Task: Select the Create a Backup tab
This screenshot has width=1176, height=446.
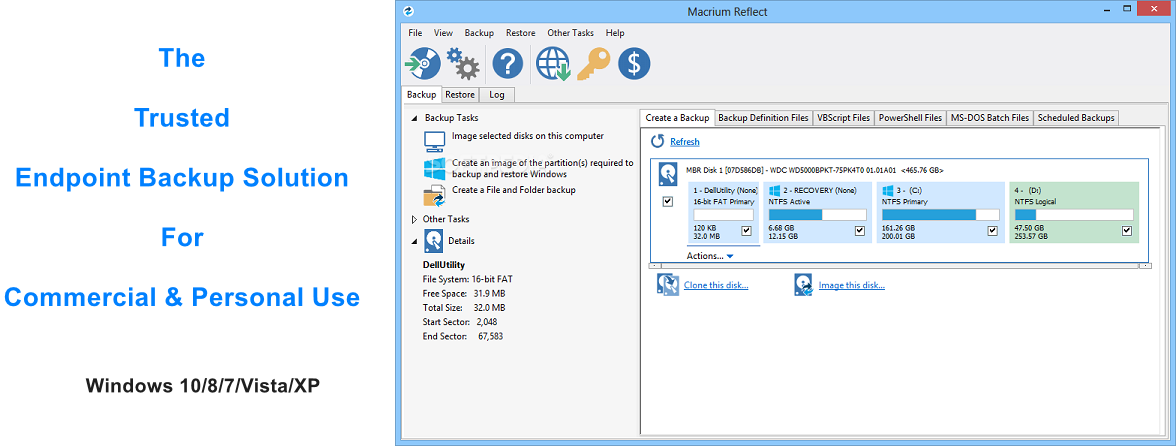Action: (x=677, y=118)
